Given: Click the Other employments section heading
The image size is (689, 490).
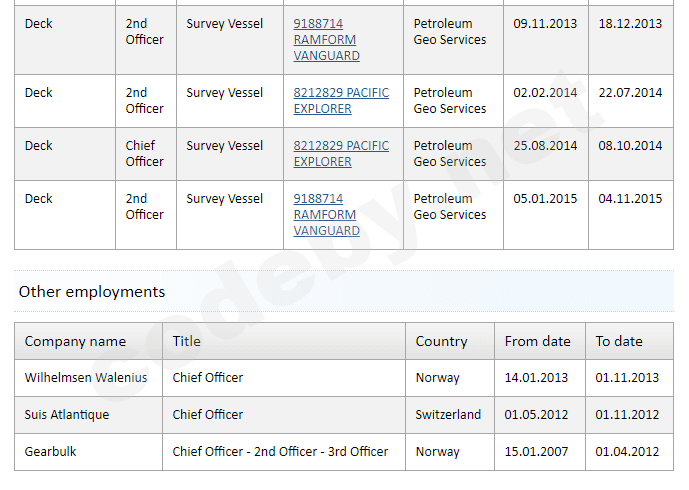Looking at the screenshot, I should pyautogui.click(x=92, y=292).
